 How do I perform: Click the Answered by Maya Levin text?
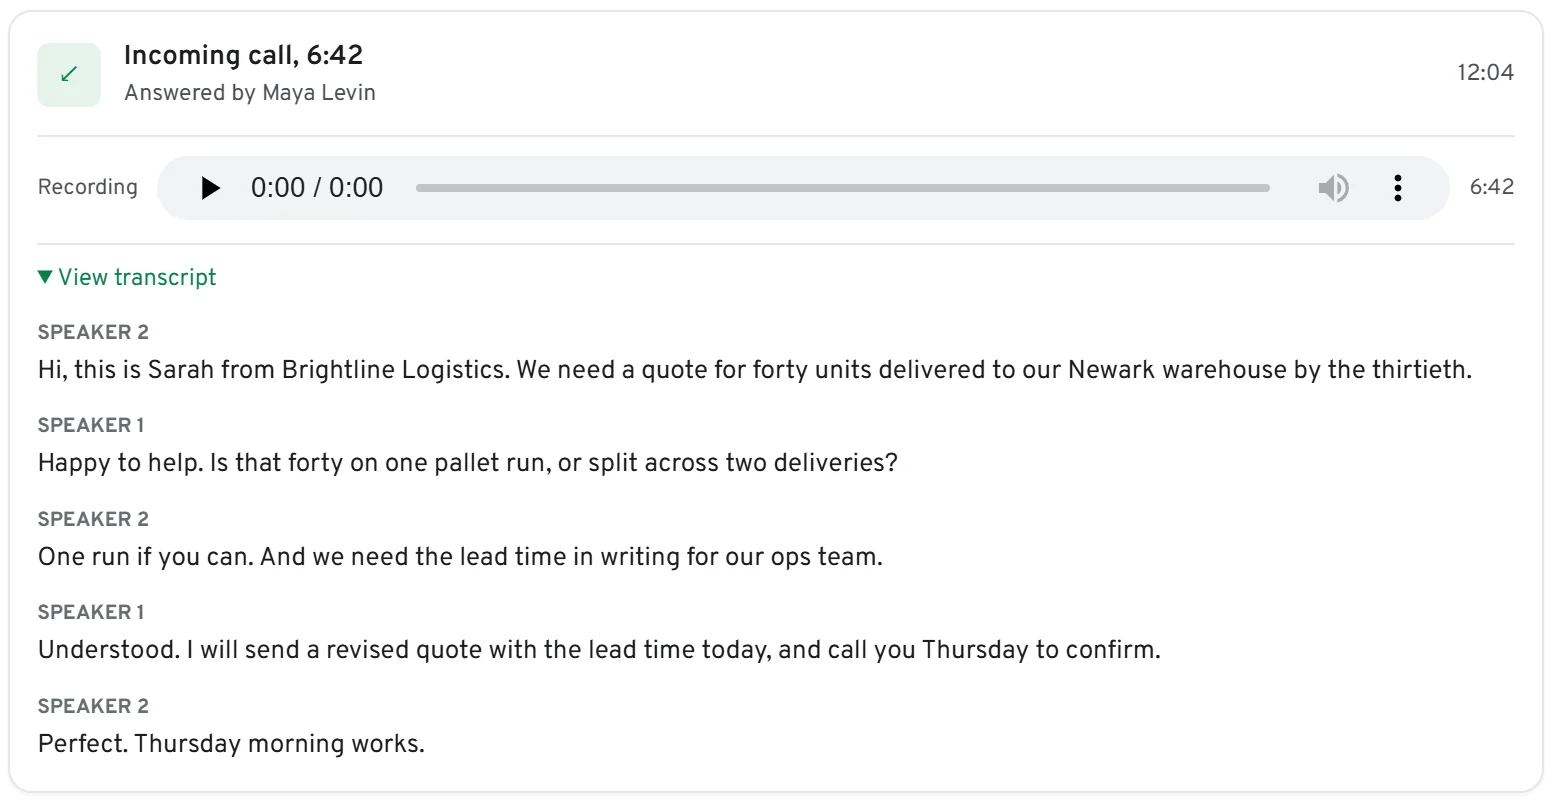pos(250,92)
